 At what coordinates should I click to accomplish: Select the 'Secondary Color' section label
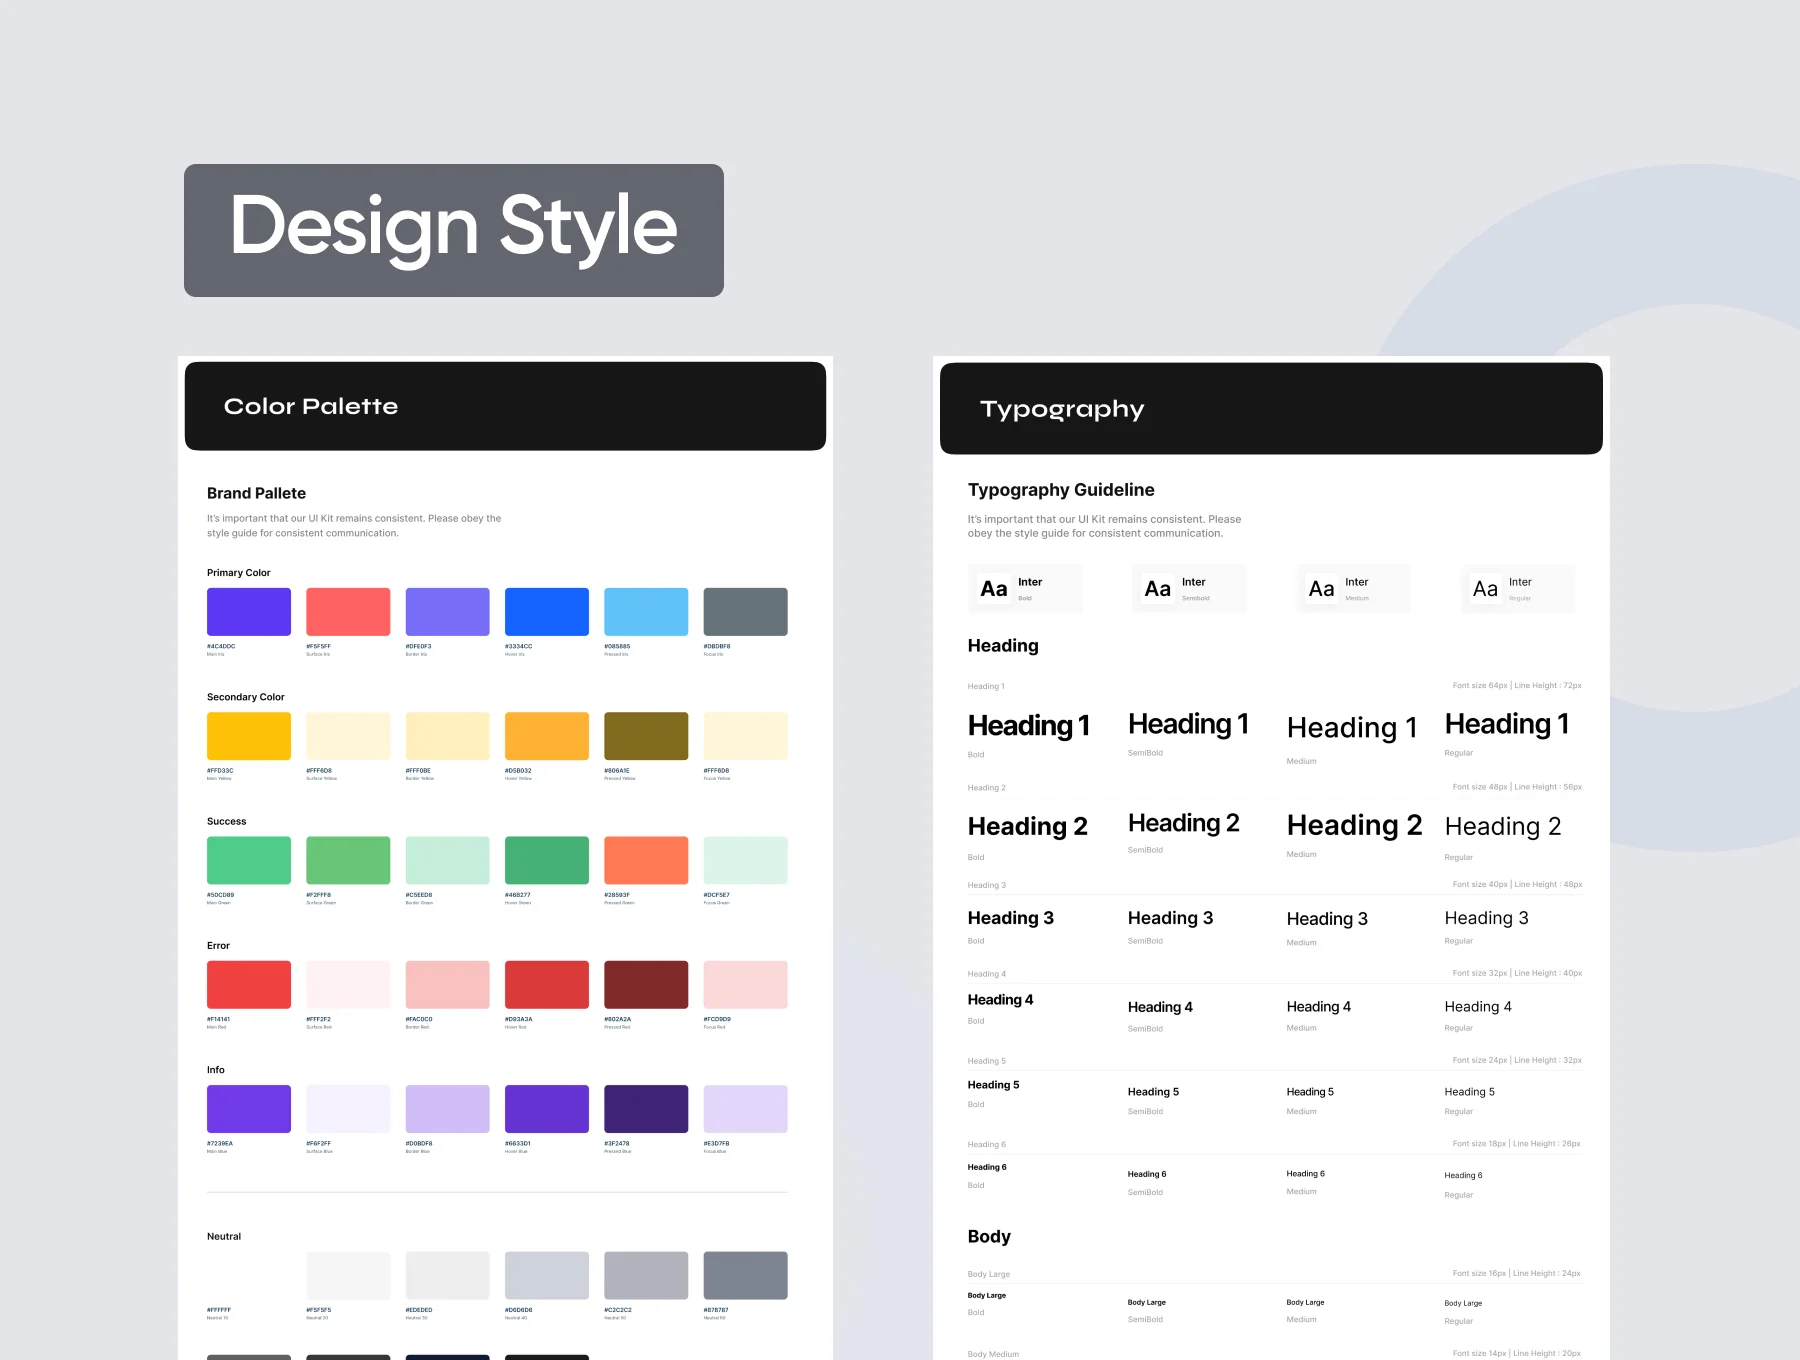tap(246, 697)
